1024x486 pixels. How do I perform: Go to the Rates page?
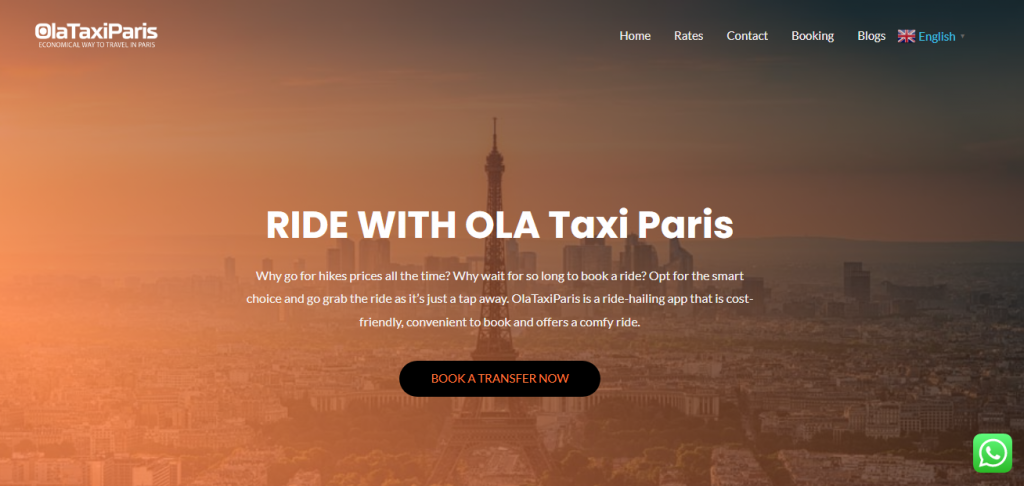point(688,36)
